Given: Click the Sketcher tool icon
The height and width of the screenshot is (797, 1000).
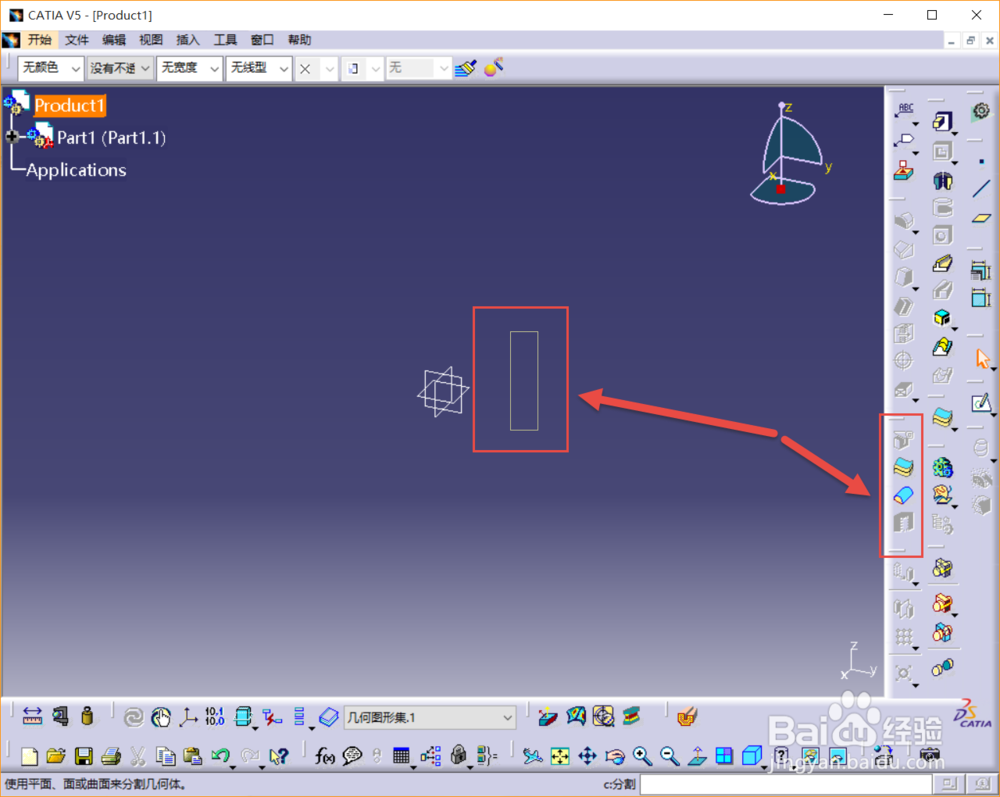Looking at the screenshot, I should pyautogui.click(x=982, y=403).
